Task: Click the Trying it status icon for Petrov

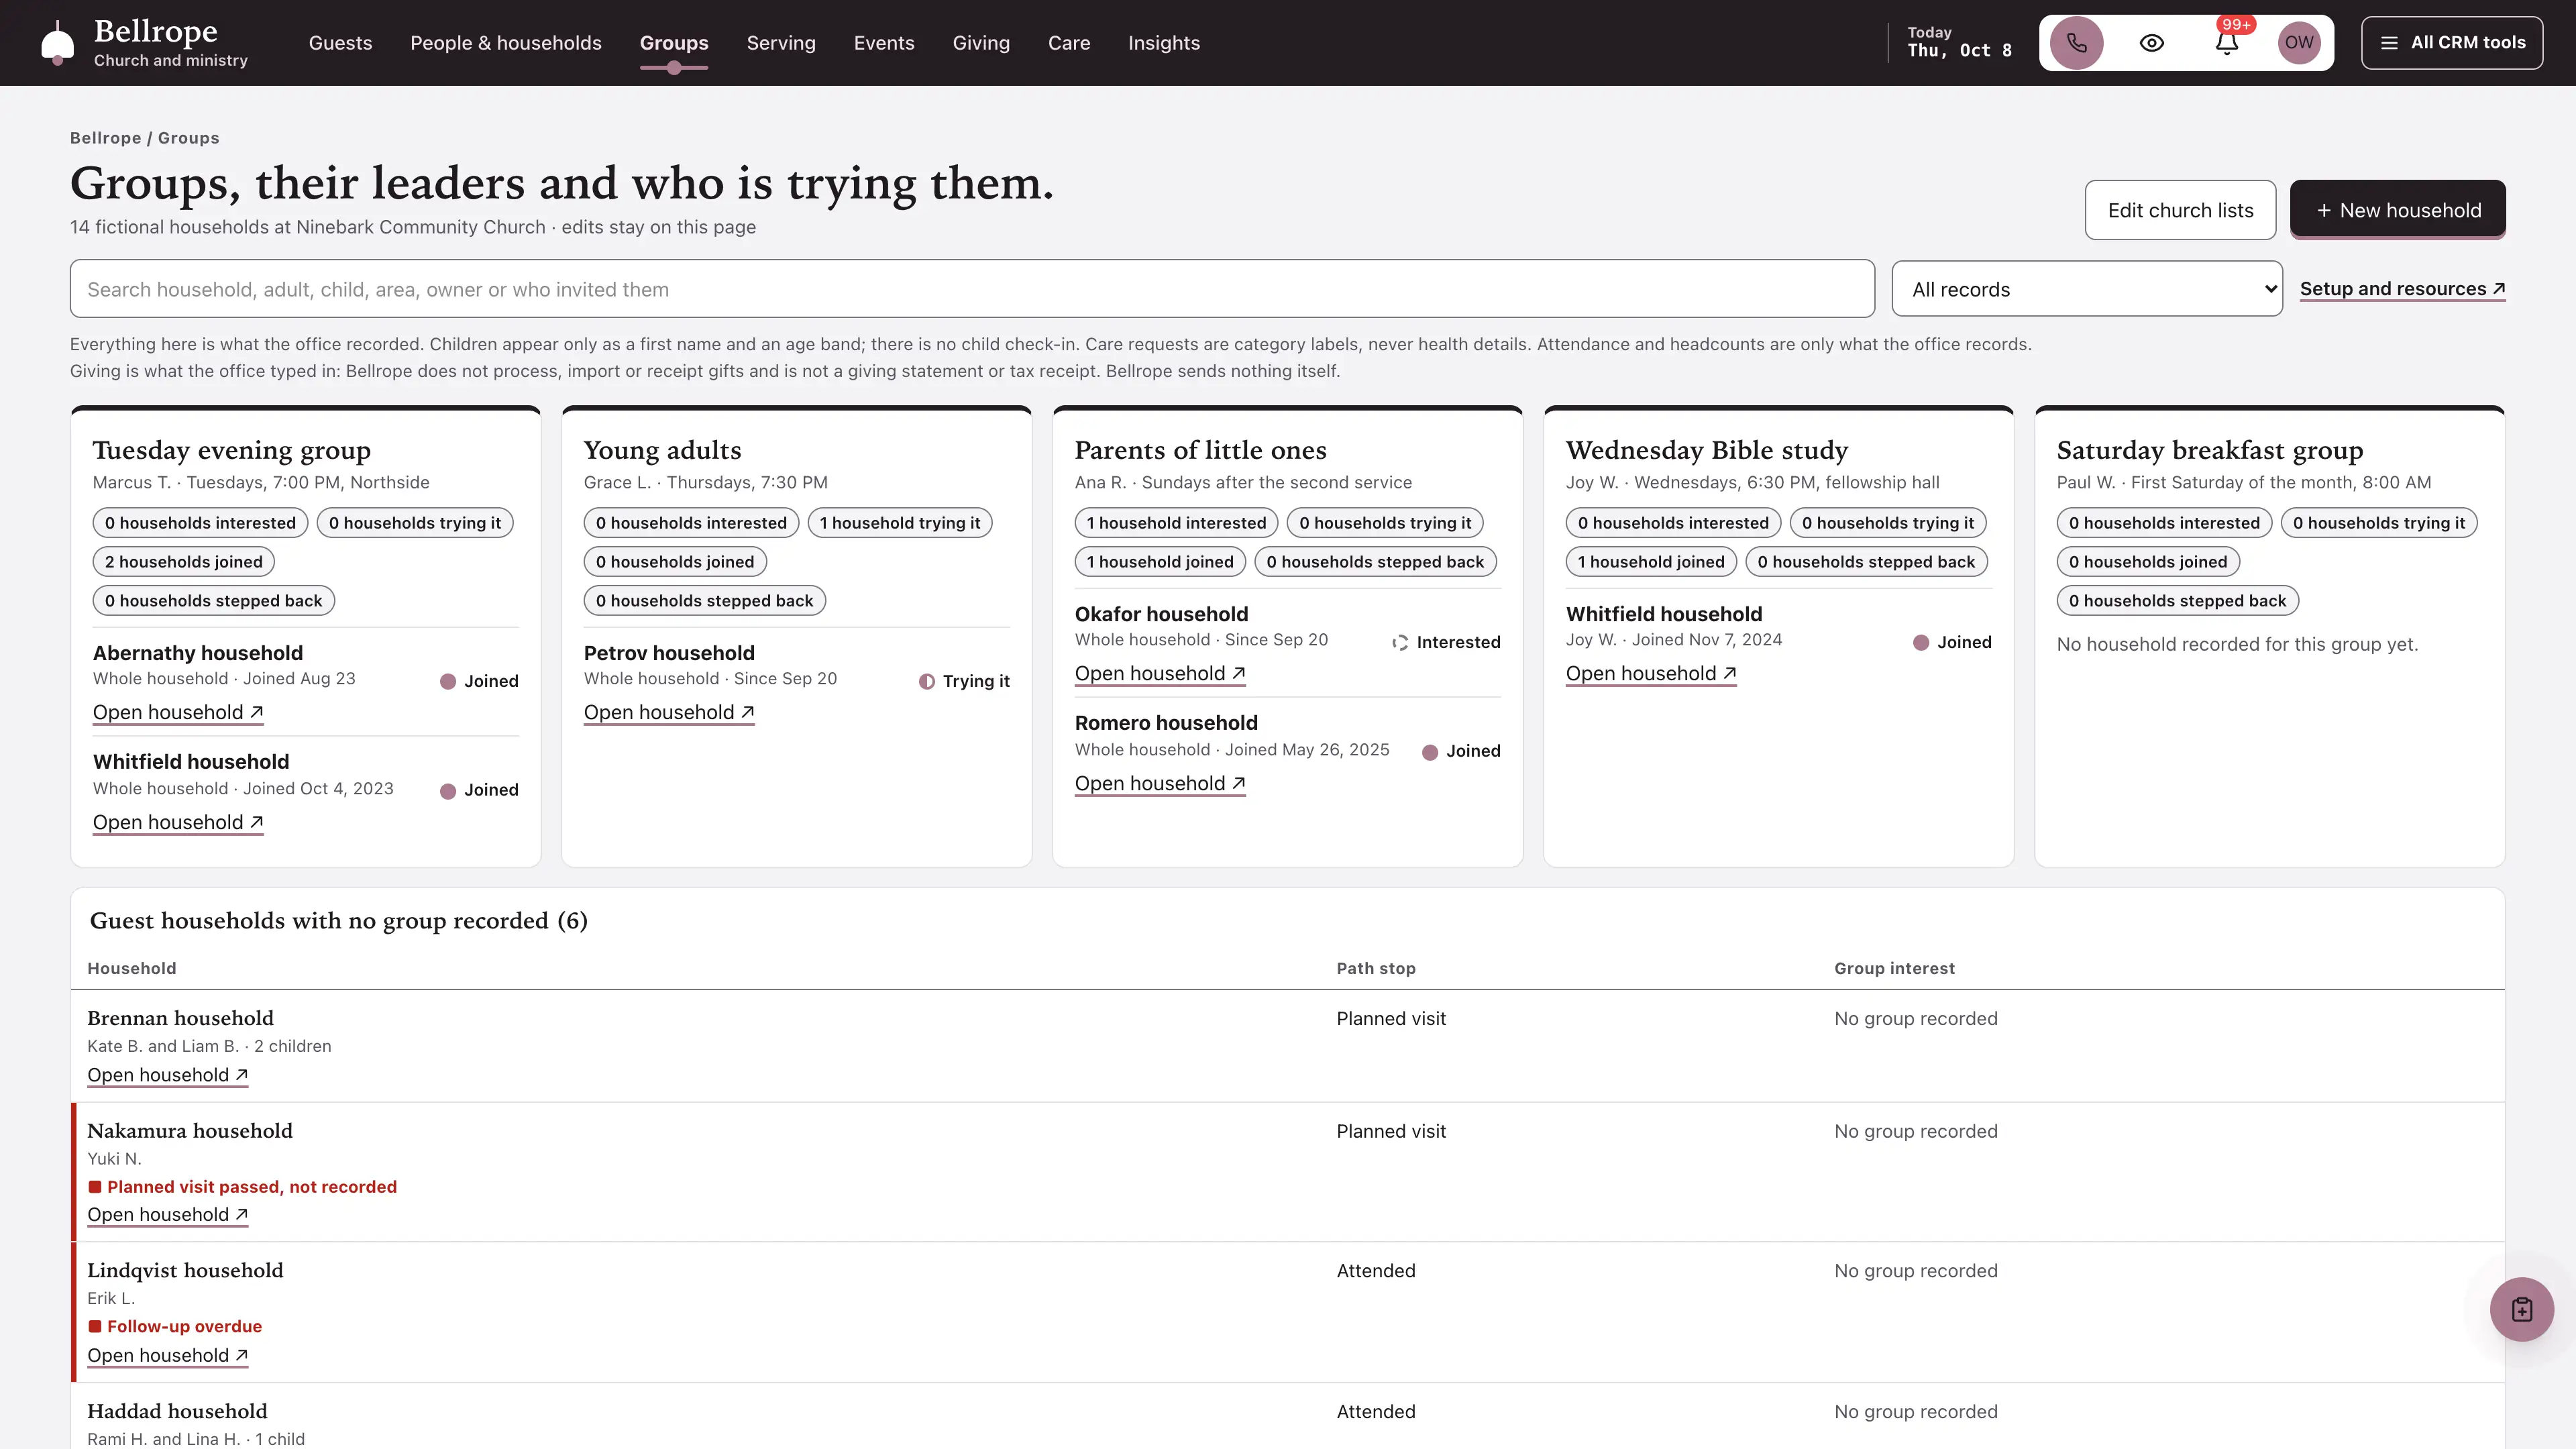Action: 927,681
